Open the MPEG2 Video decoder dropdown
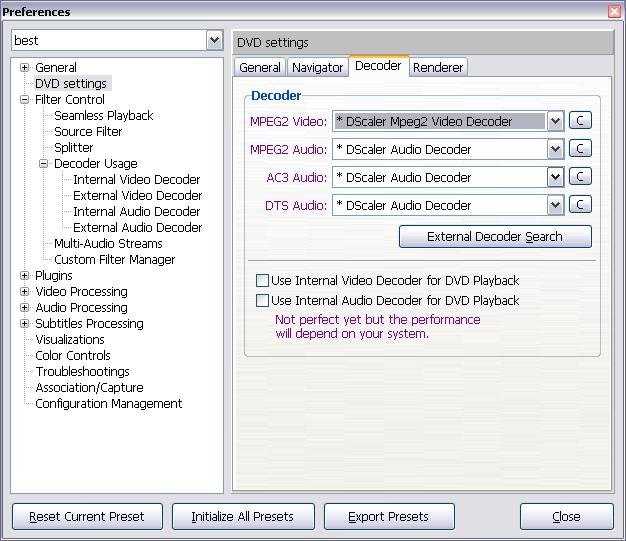This screenshot has width=626, height=541. (555, 121)
